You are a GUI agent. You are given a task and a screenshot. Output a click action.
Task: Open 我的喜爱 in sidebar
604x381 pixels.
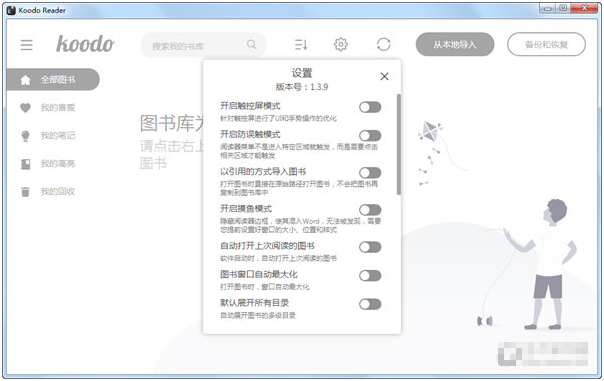(58, 108)
